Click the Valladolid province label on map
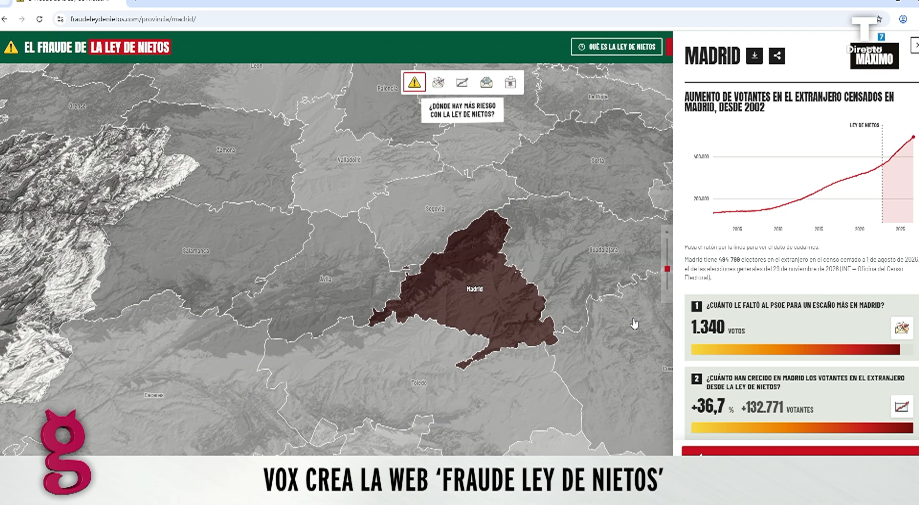 click(349, 159)
